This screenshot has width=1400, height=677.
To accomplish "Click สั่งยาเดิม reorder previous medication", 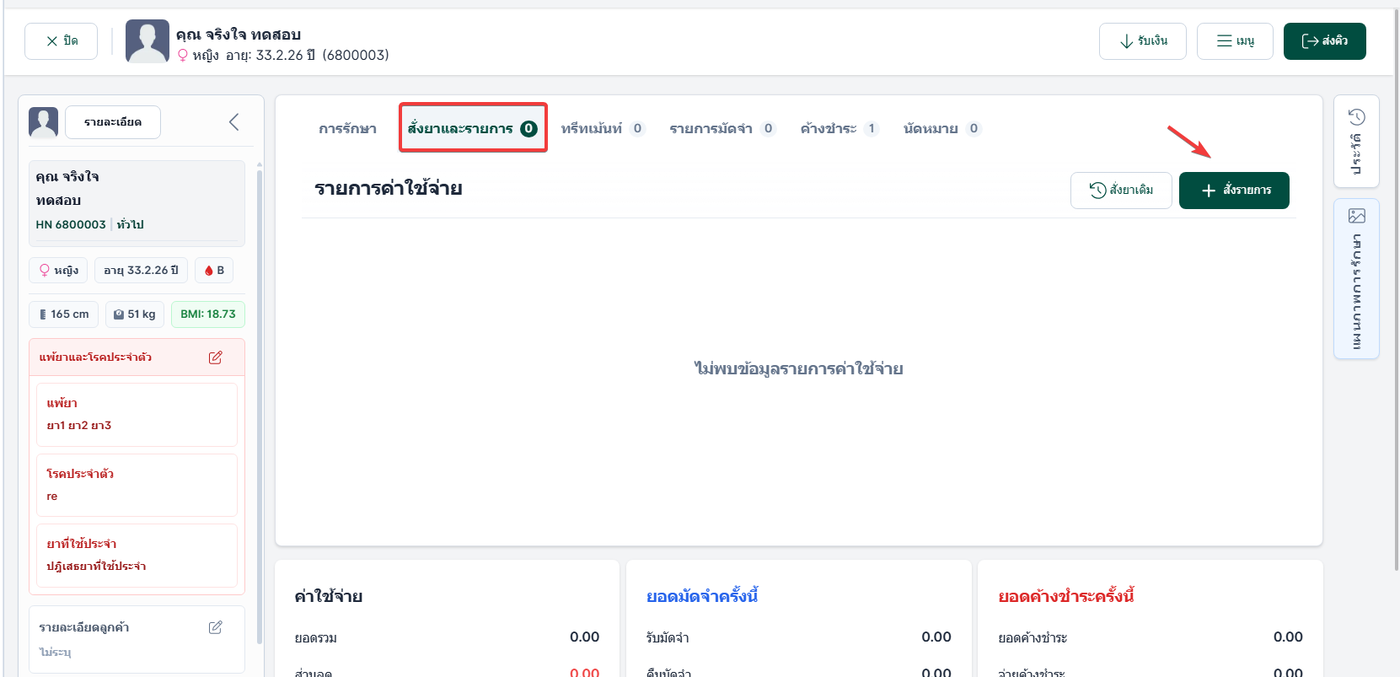I will (x=1121, y=190).
